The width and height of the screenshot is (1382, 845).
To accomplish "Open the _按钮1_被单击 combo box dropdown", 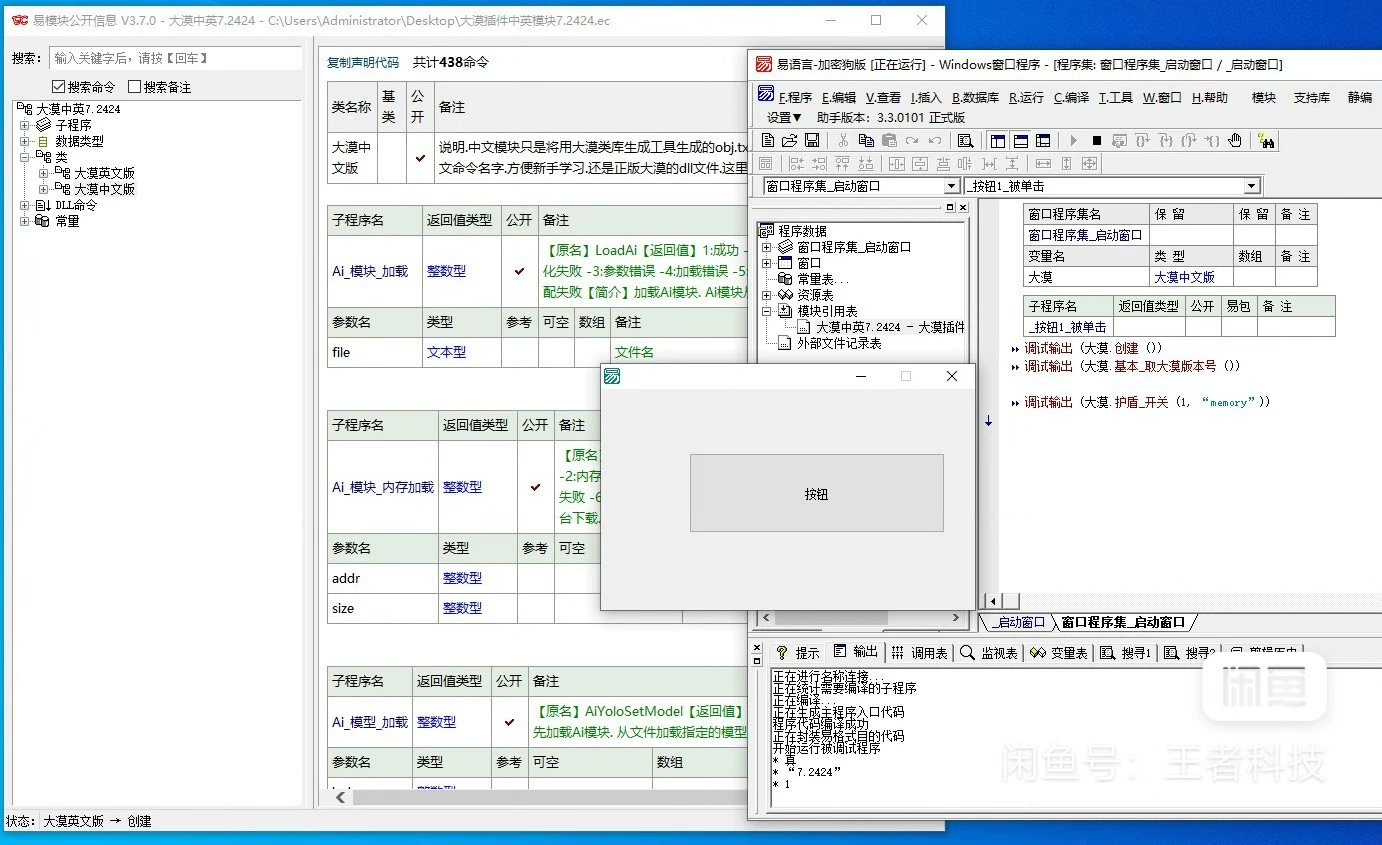I will click(x=1251, y=186).
